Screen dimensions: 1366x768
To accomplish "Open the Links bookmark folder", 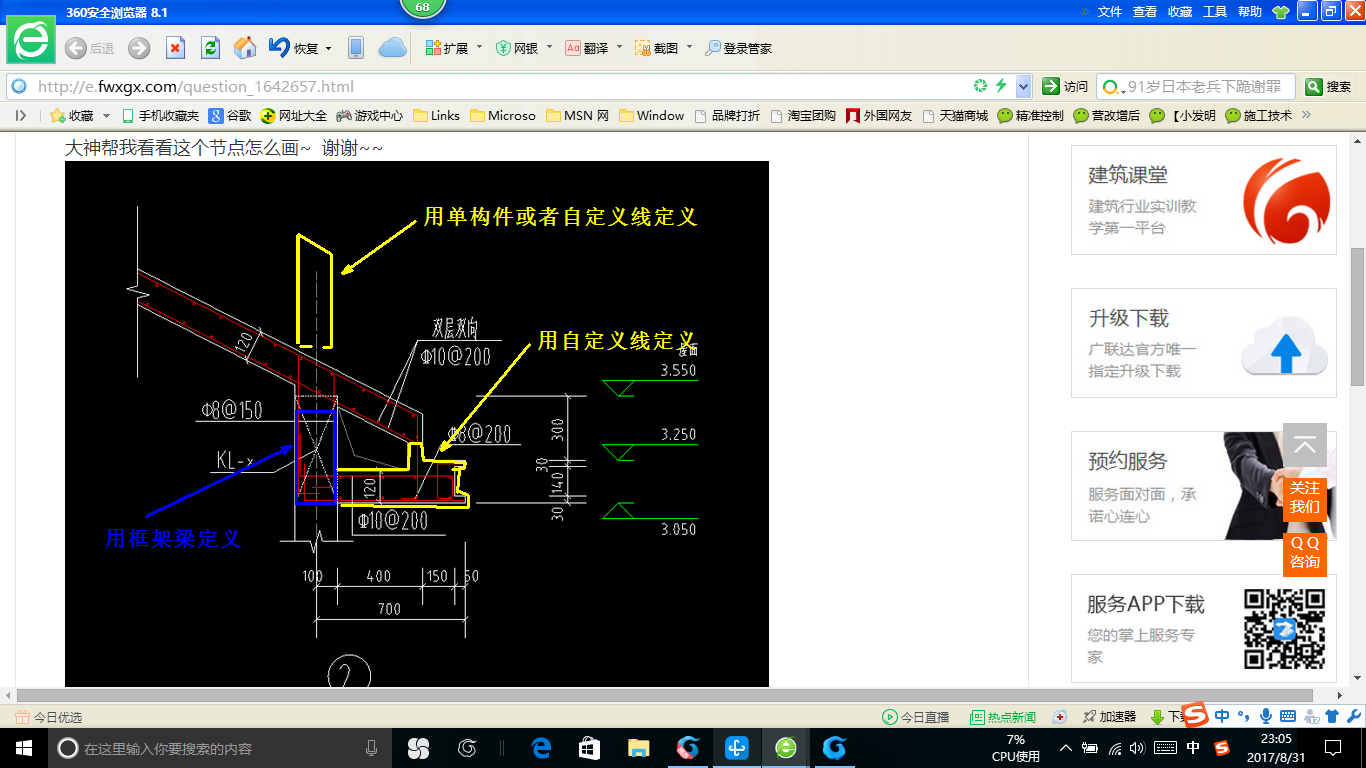I will click(x=437, y=115).
